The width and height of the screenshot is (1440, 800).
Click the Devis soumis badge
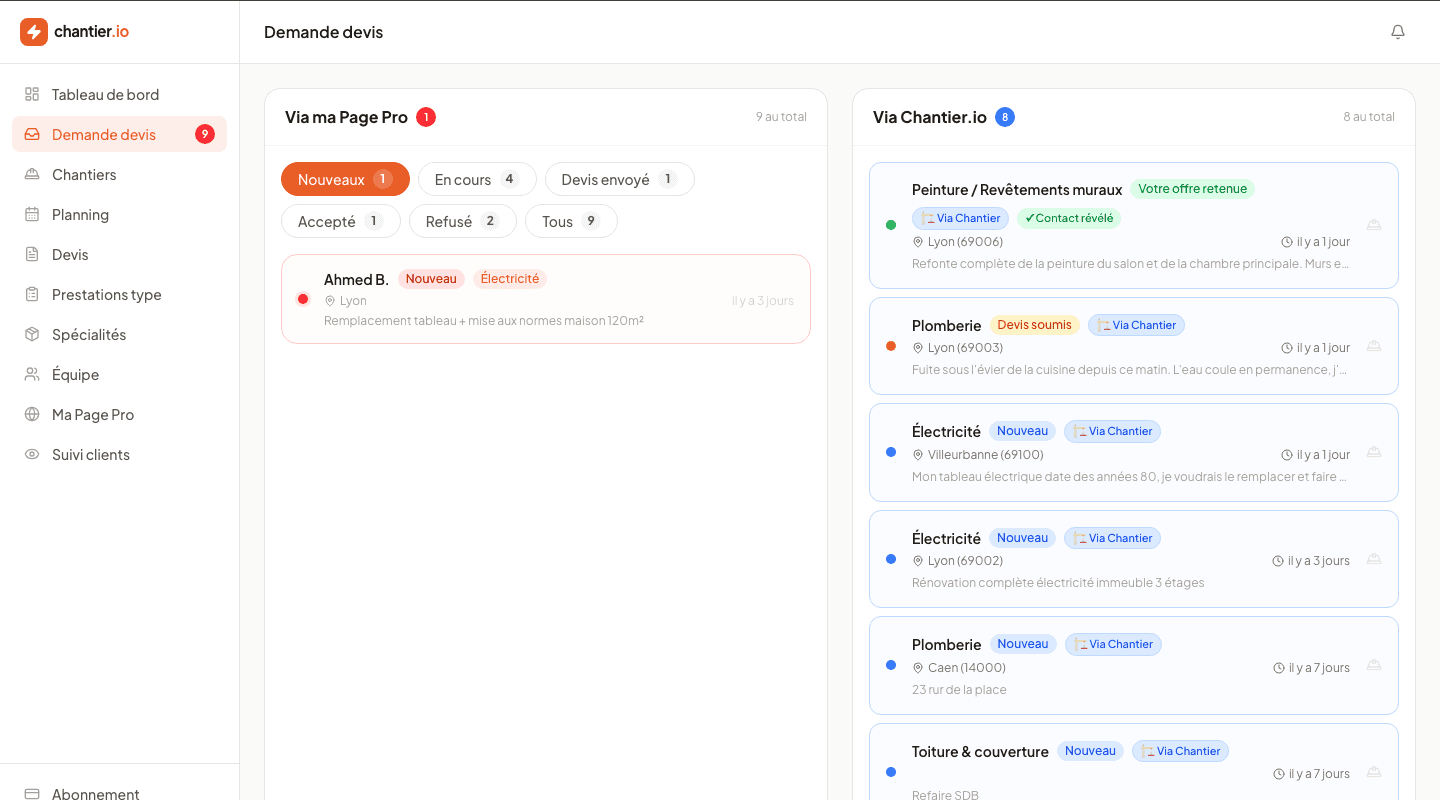(1035, 325)
